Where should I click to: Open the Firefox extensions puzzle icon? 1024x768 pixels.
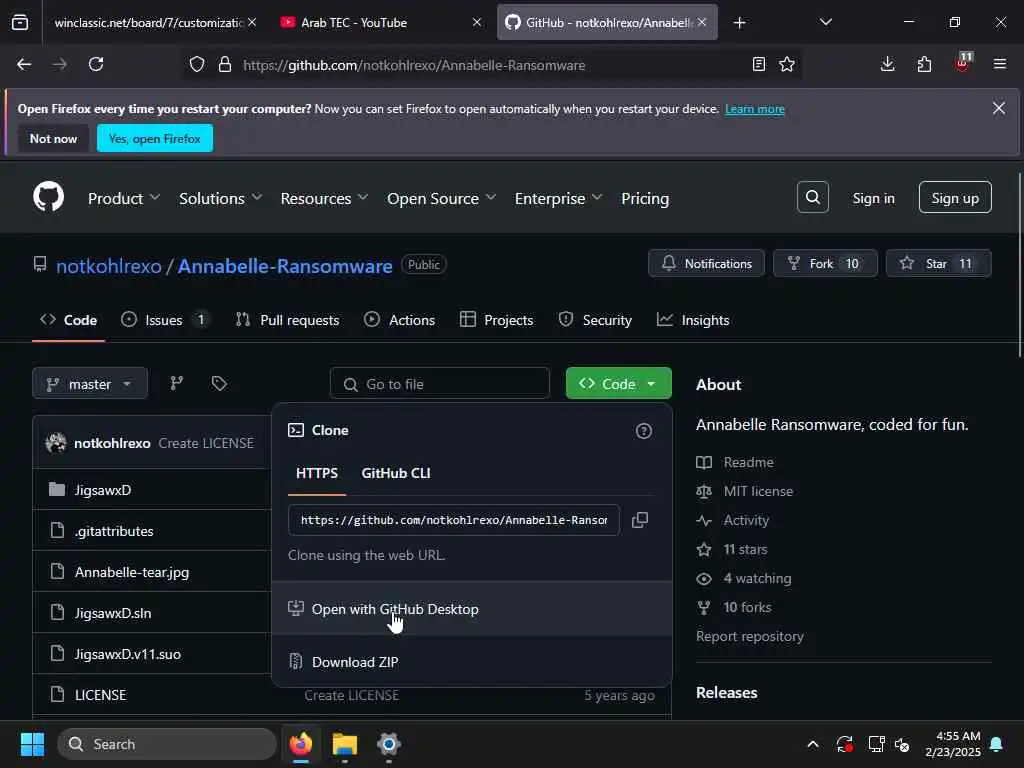click(x=924, y=64)
